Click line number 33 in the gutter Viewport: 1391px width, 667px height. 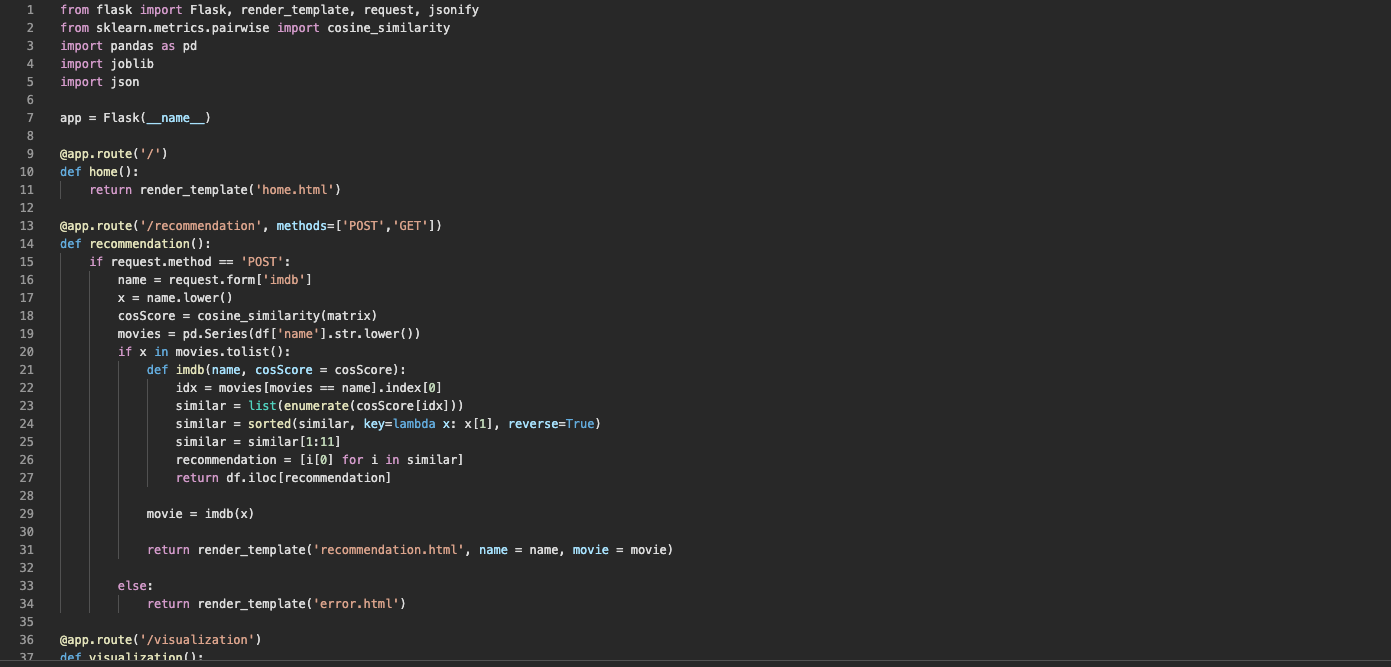click(27, 586)
